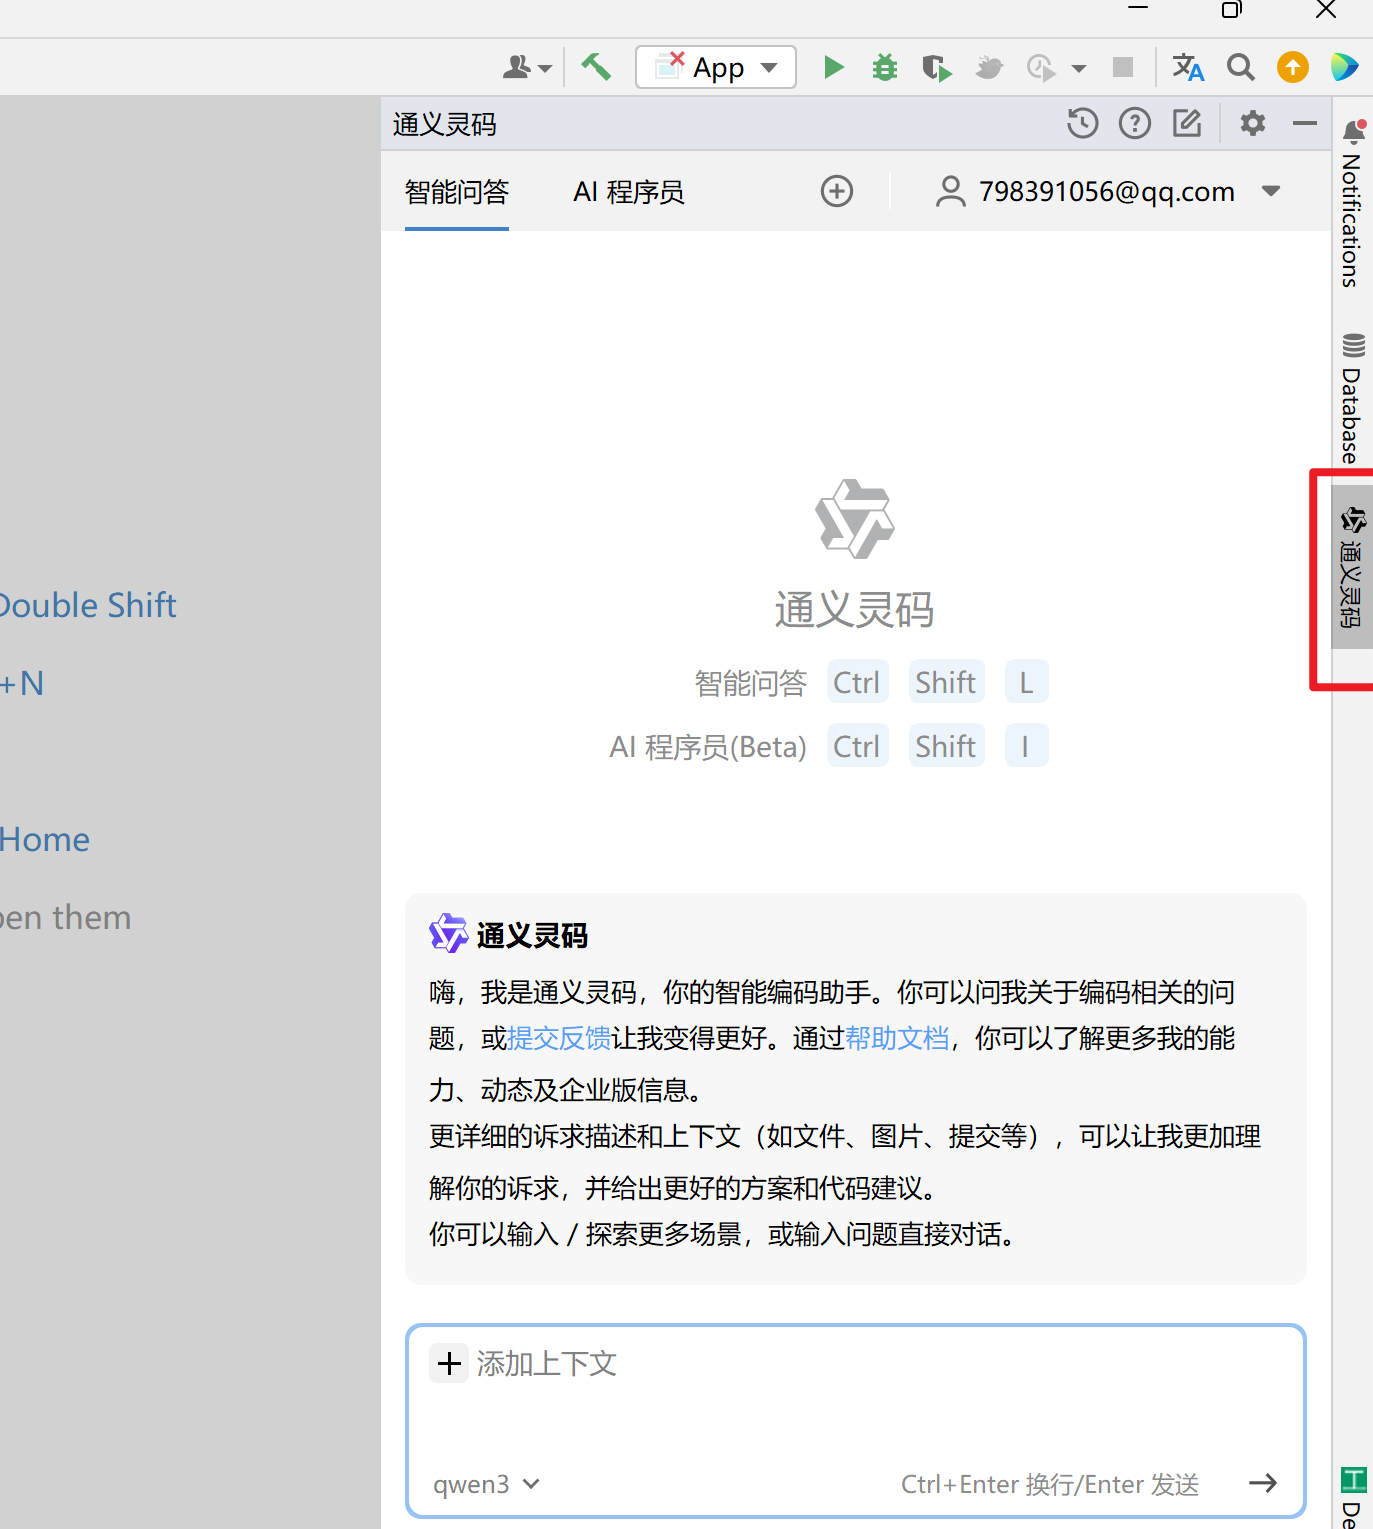1373x1529 pixels.
Task: Toggle the 通义灵码 side tool window
Action: pyautogui.click(x=1353, y=567)
